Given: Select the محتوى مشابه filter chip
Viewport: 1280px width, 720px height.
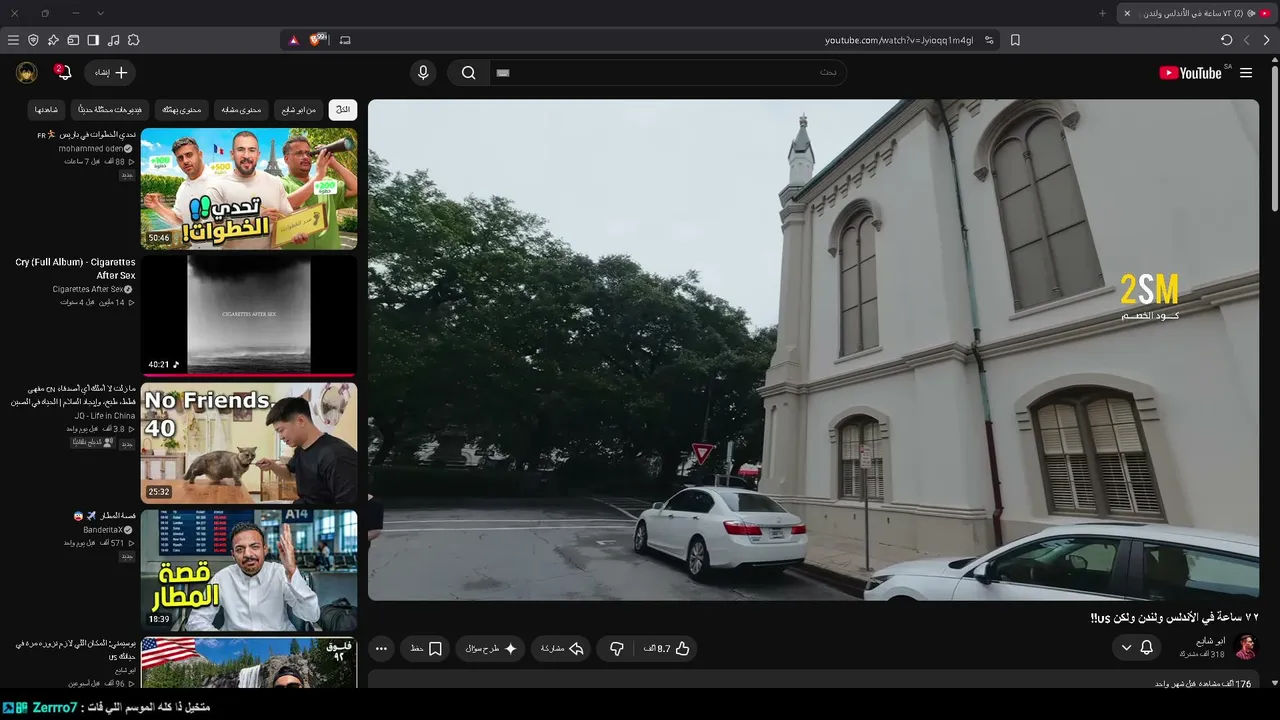Looking at the screenshot, I should [x=241, y=109].
